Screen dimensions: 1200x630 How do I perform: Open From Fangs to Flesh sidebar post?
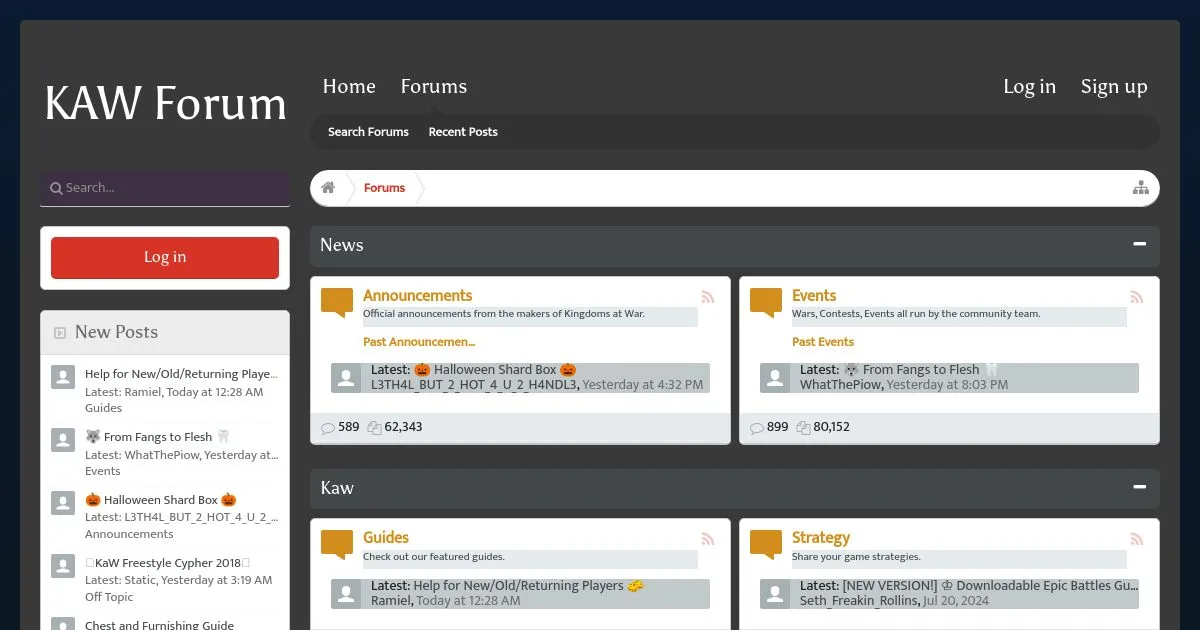point(158,437)
